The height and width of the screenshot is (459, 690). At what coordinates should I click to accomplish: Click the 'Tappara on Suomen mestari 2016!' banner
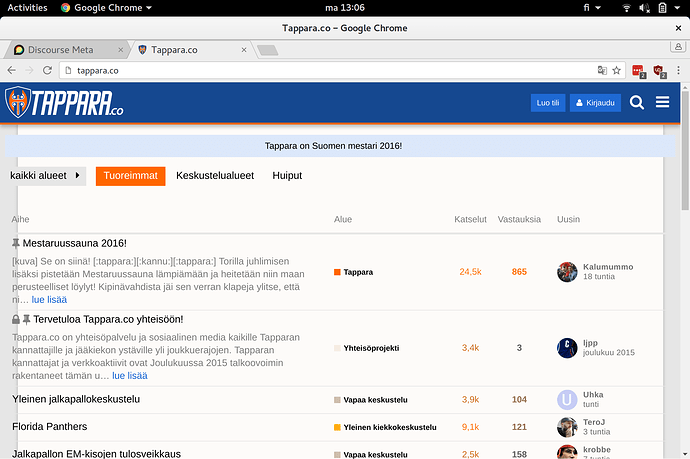(340, 146)
